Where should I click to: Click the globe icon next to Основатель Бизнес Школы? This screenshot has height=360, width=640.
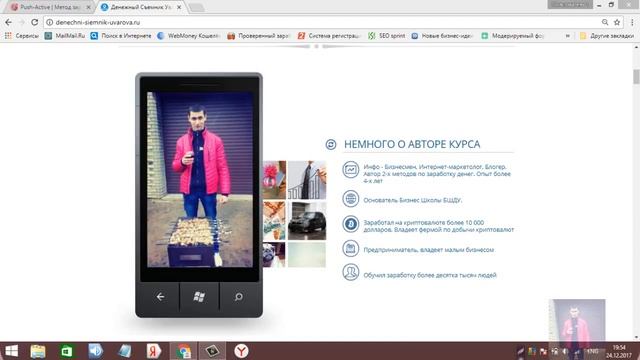[350, 199]
